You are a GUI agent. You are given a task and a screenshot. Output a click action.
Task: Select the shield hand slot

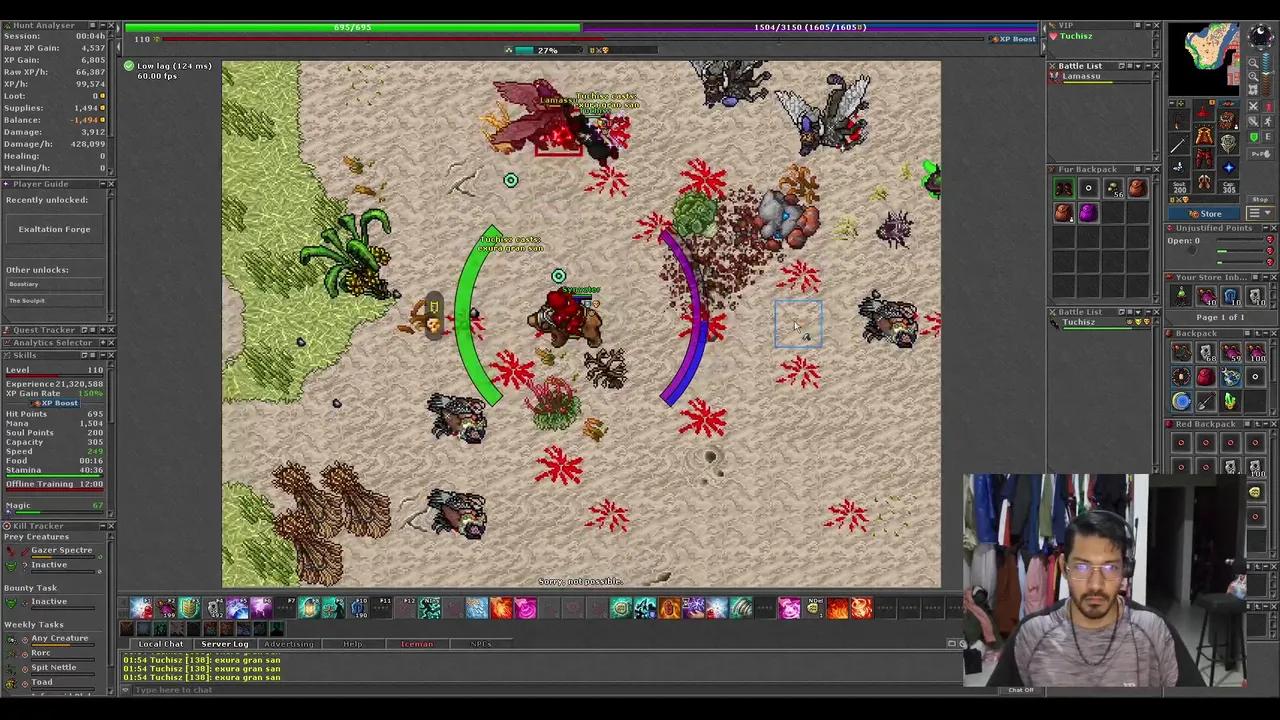(1228, 142)
